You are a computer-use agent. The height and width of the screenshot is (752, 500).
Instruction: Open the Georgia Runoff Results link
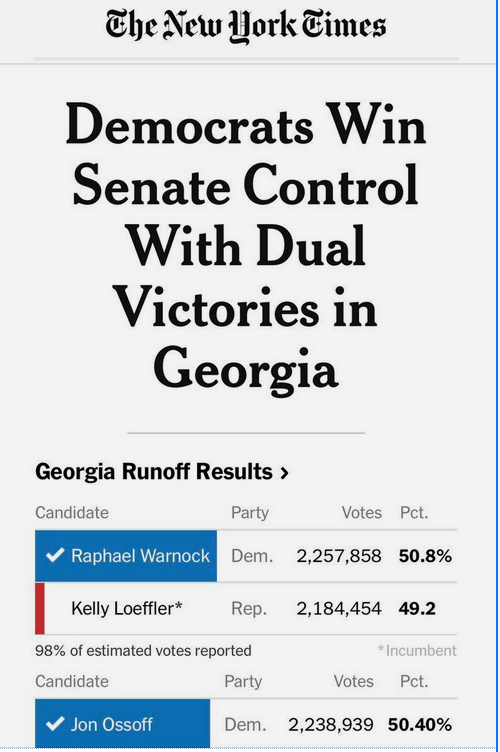tap(162, 471)
